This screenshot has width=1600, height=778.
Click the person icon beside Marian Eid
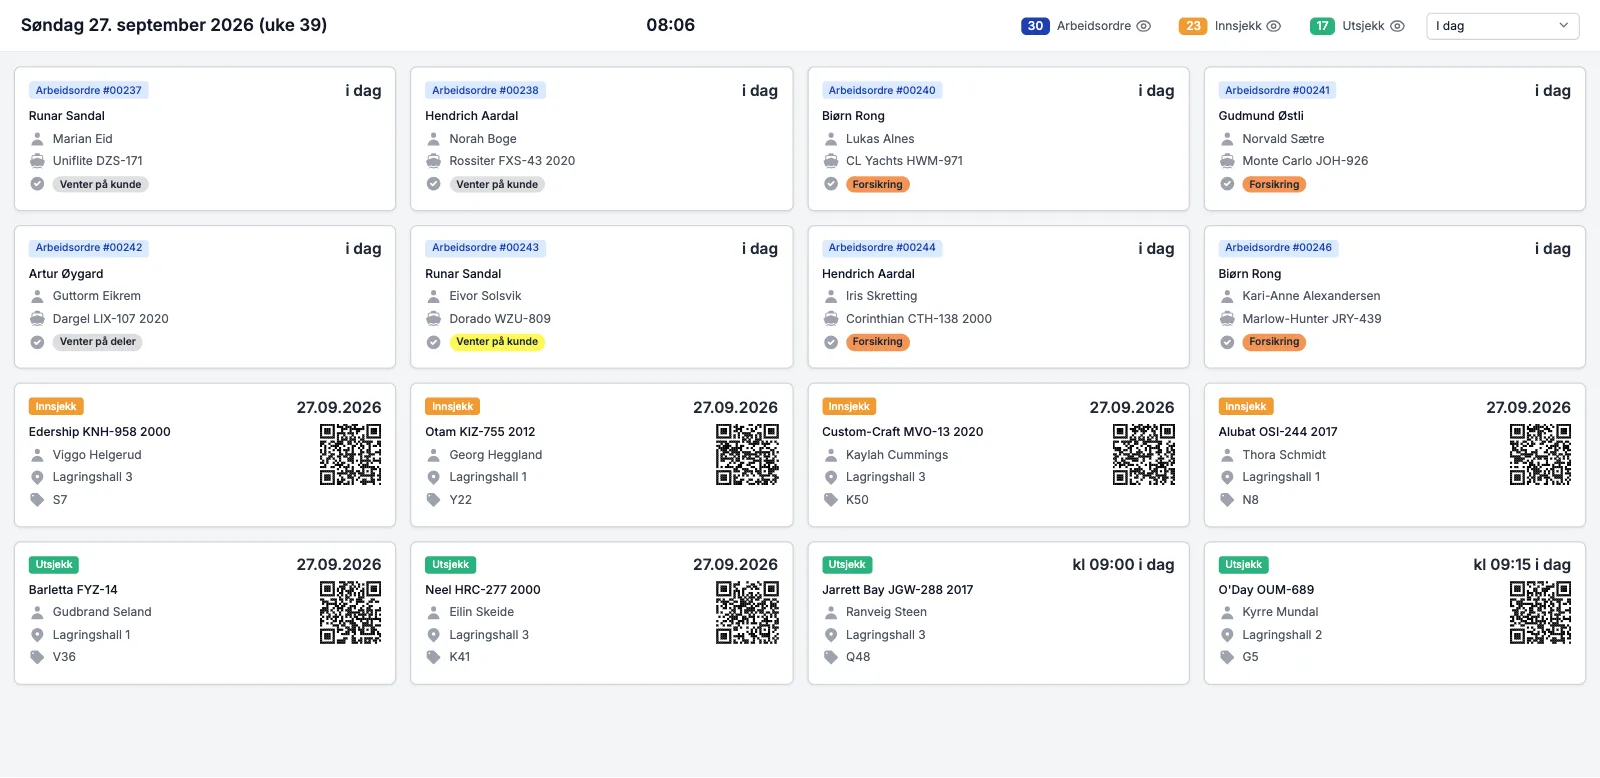pos(37,139)
